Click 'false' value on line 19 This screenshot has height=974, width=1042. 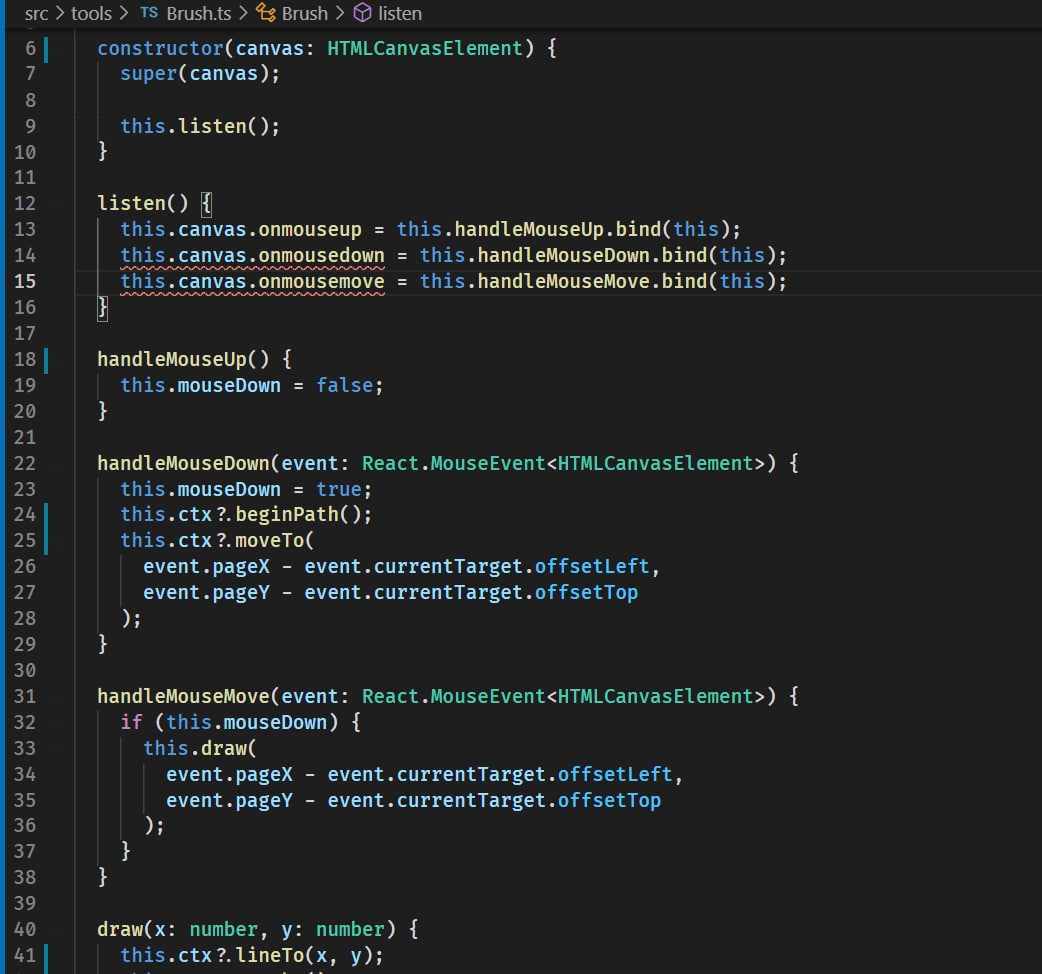pyautogui.click(x=344, y=386)
